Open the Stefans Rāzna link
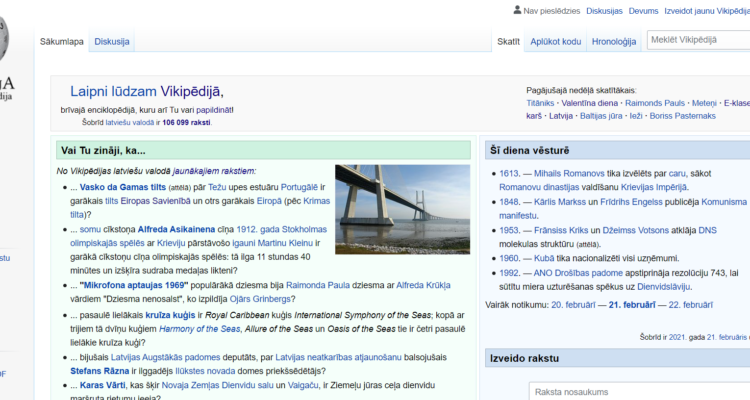Viewport: 750px width, 400px height. pos(99,371)
